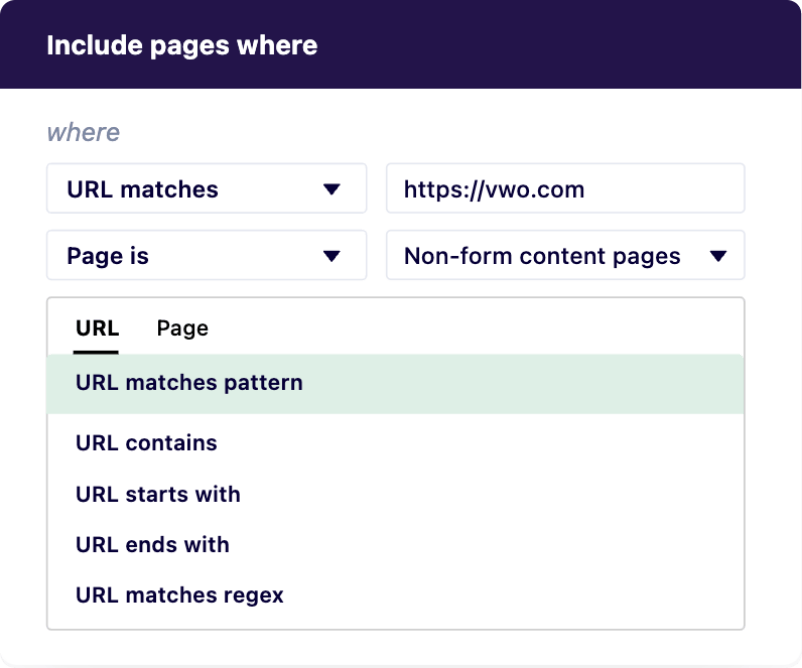The height and width of the screenshot is (668, 802).
Task: Click the arrow icon in 'URL matches' box
Action: pyautogui.click(x=332, y=189)
